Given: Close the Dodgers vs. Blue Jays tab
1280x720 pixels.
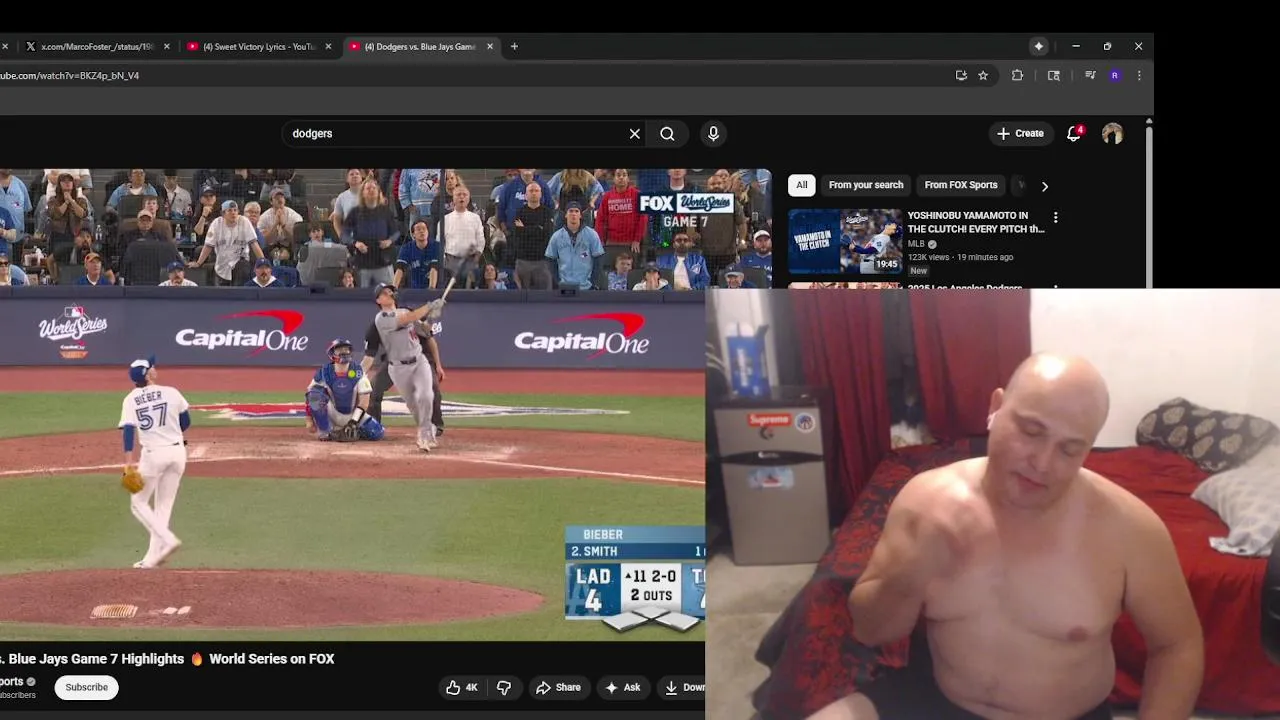Looking at the screenshot, I should coord(490,46).
